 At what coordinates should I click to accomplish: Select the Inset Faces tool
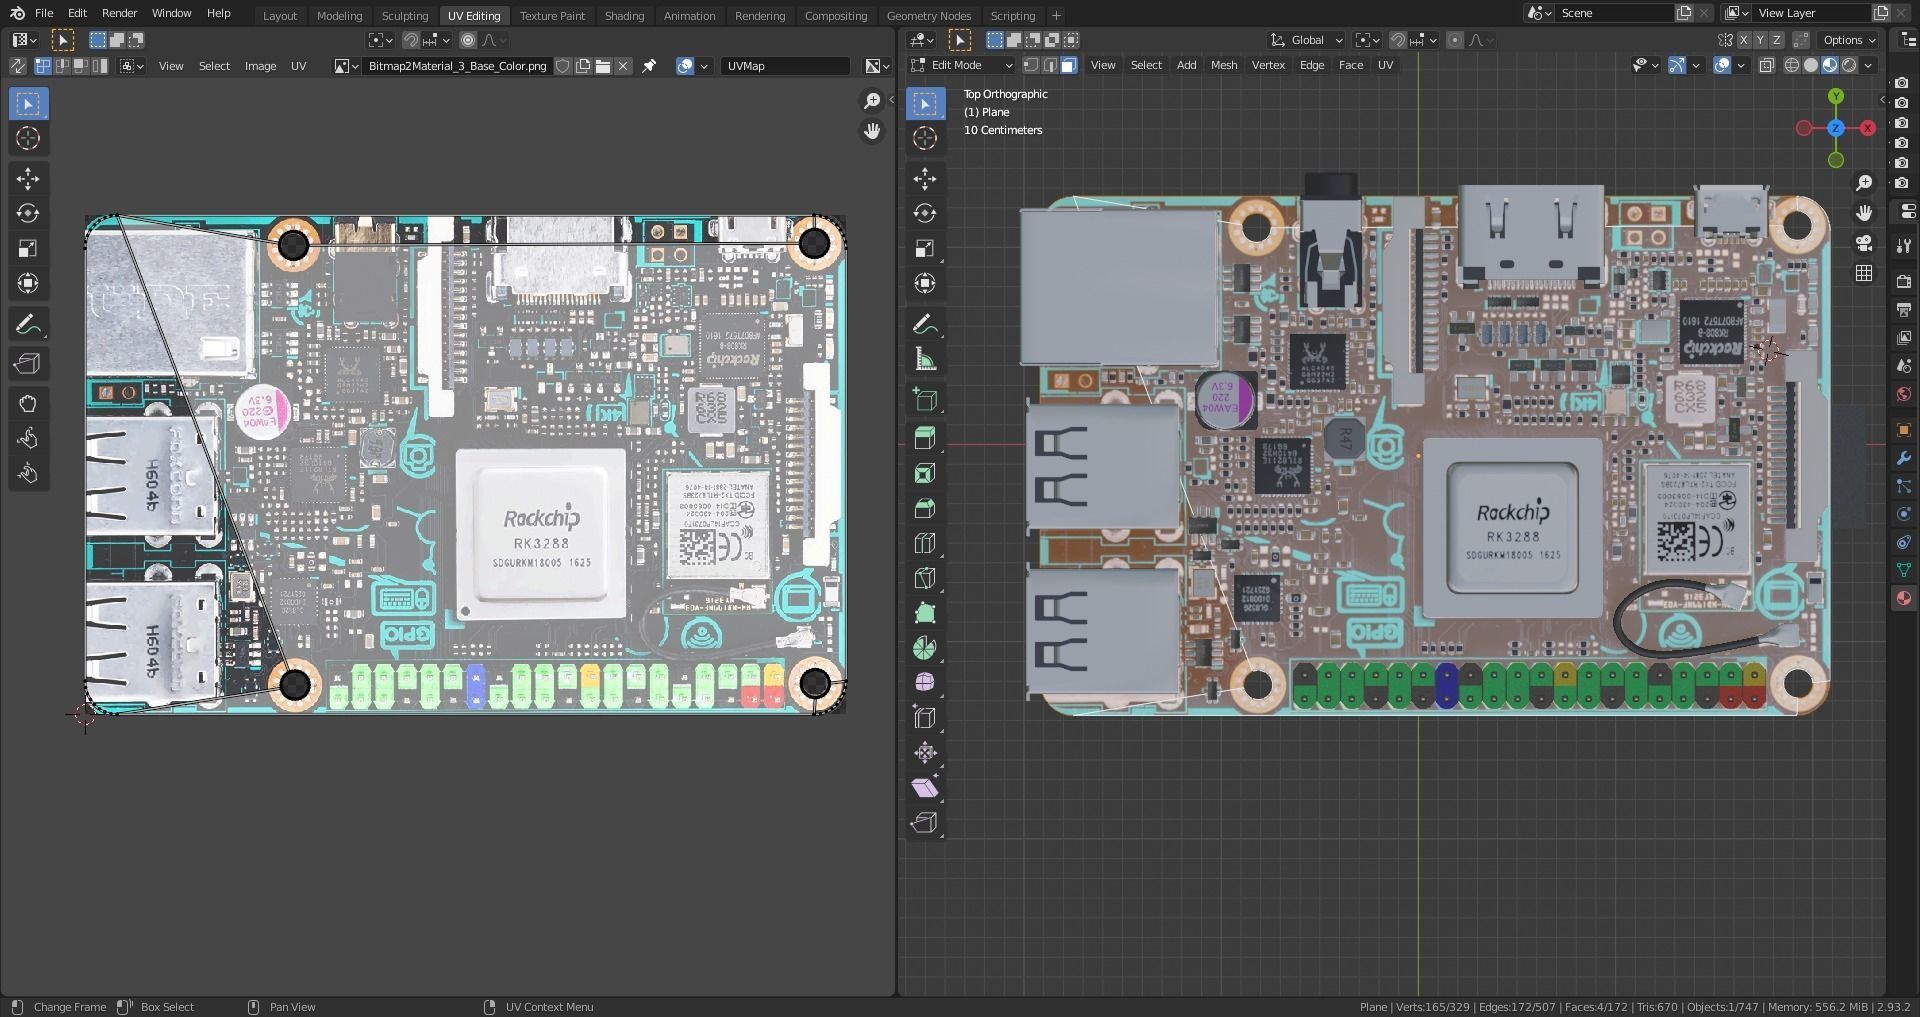click(925, 473)
